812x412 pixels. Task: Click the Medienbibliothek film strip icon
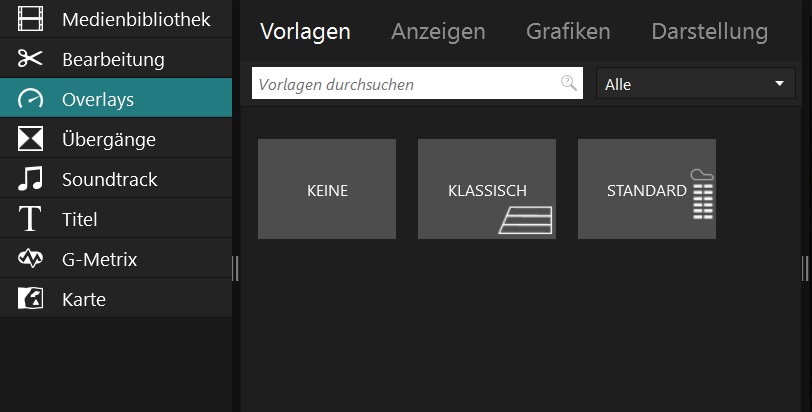[x=31, y=19]
